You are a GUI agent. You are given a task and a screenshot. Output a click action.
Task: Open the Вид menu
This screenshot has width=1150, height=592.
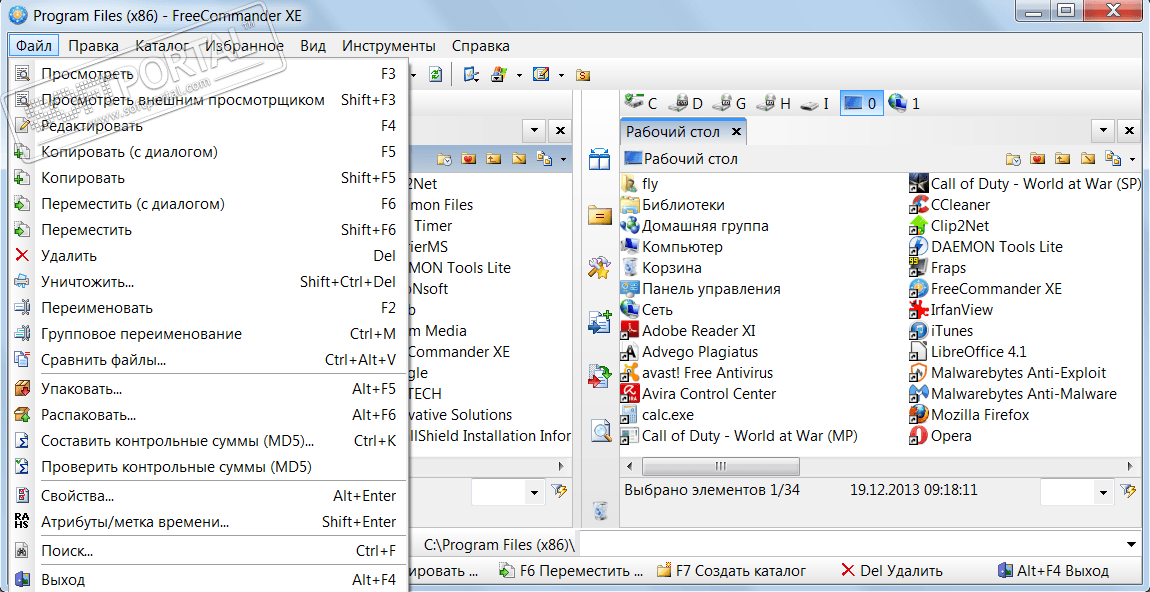(x=313, y=45)
